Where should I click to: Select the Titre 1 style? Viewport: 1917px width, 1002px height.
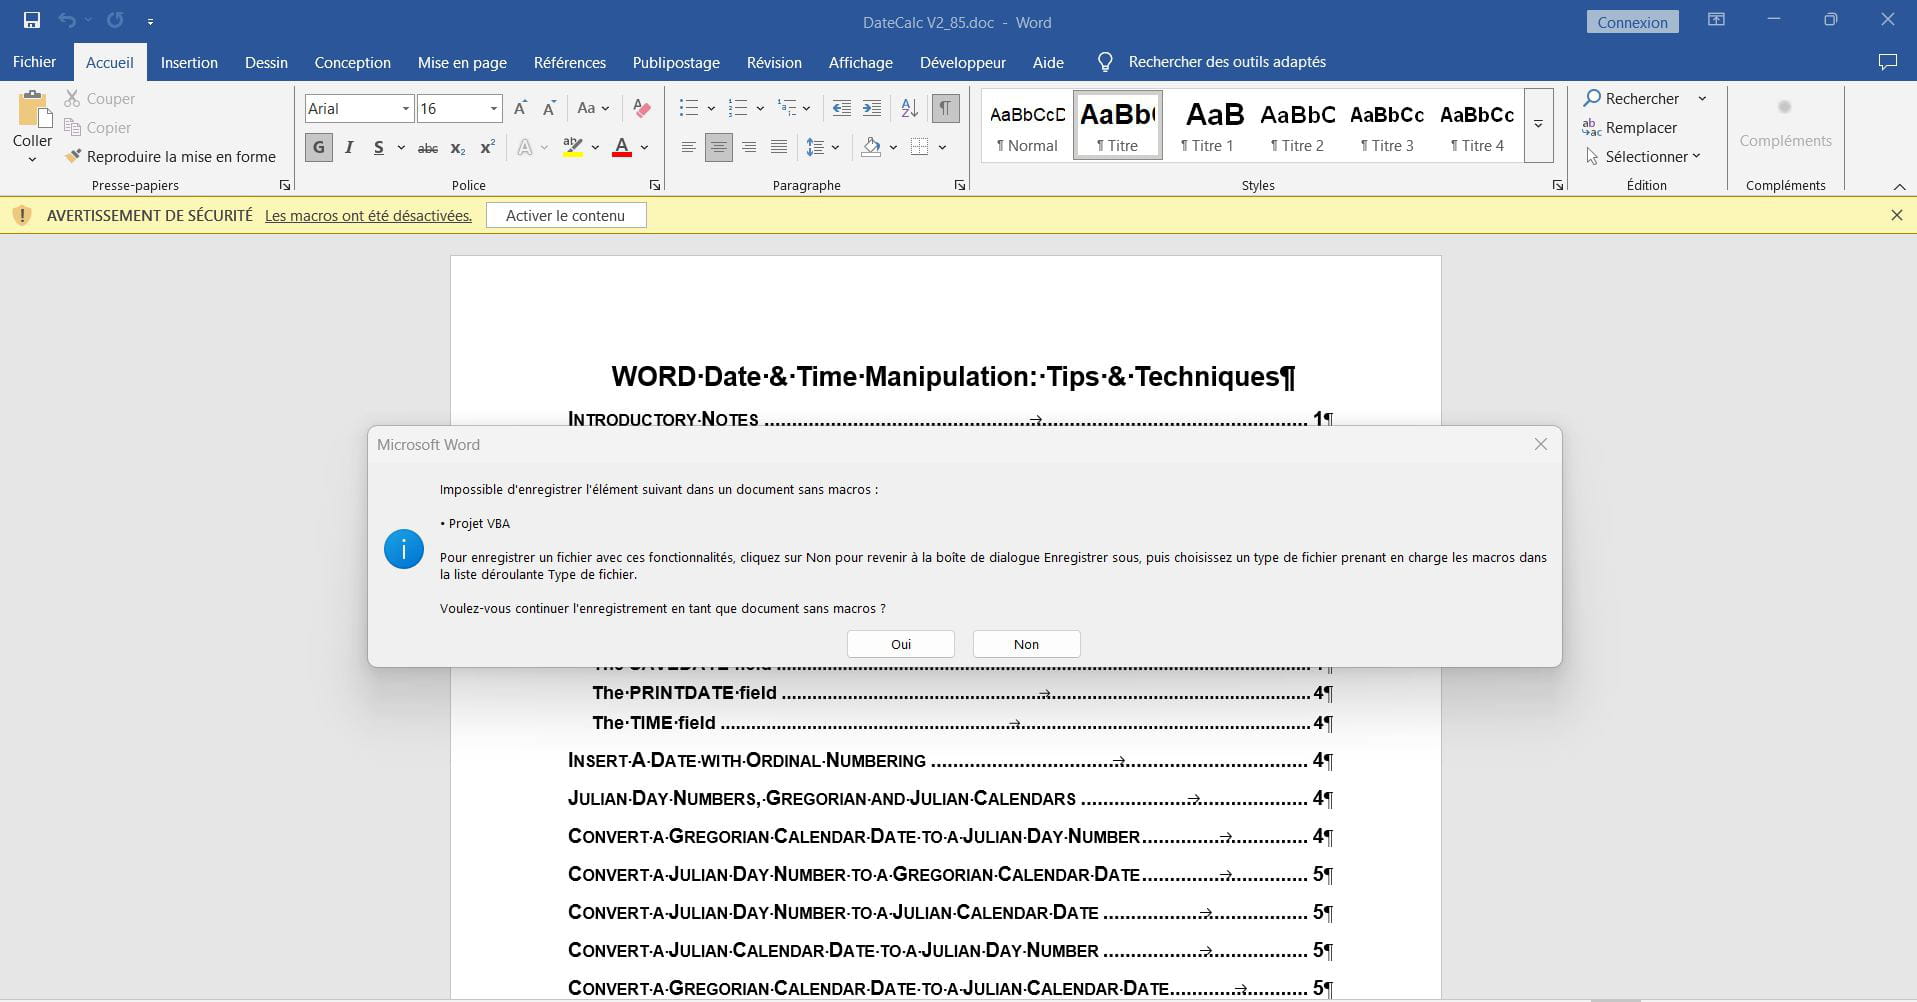pyautogui.click(x=1207, y=125)
